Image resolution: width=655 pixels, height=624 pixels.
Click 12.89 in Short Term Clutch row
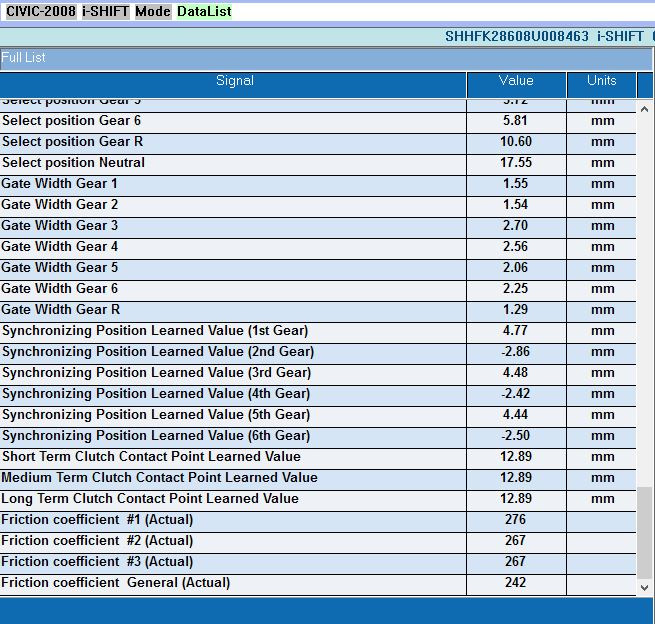point(516,456)
